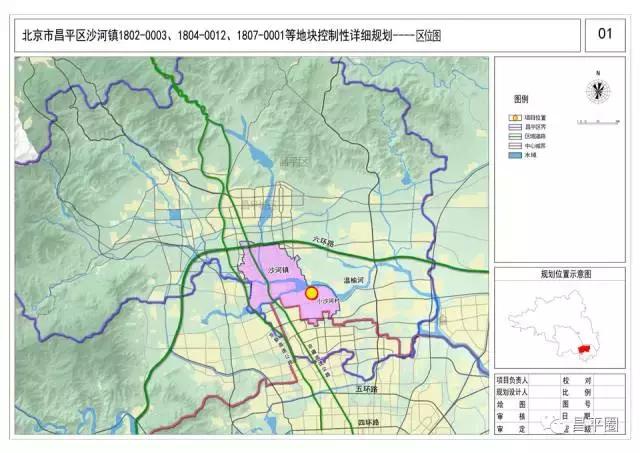Screen dimensions: 640x453
Task: Click the 小沙河村 label near the marker
Action: click(327, 301)
